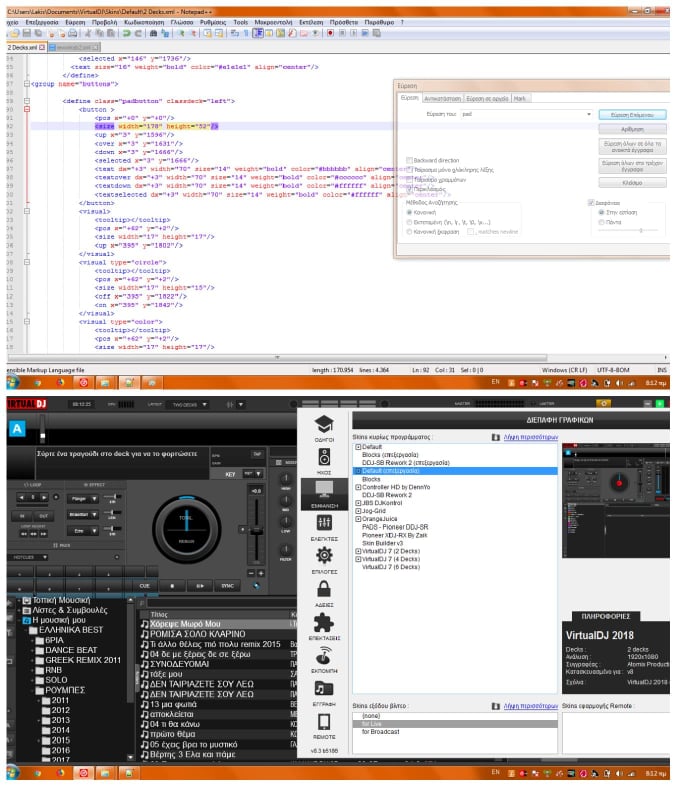This screenshot has height=787, width=677.
Task: Click the Notepad++ Redo toolbar icon
Action: click(x=138, y=33)
